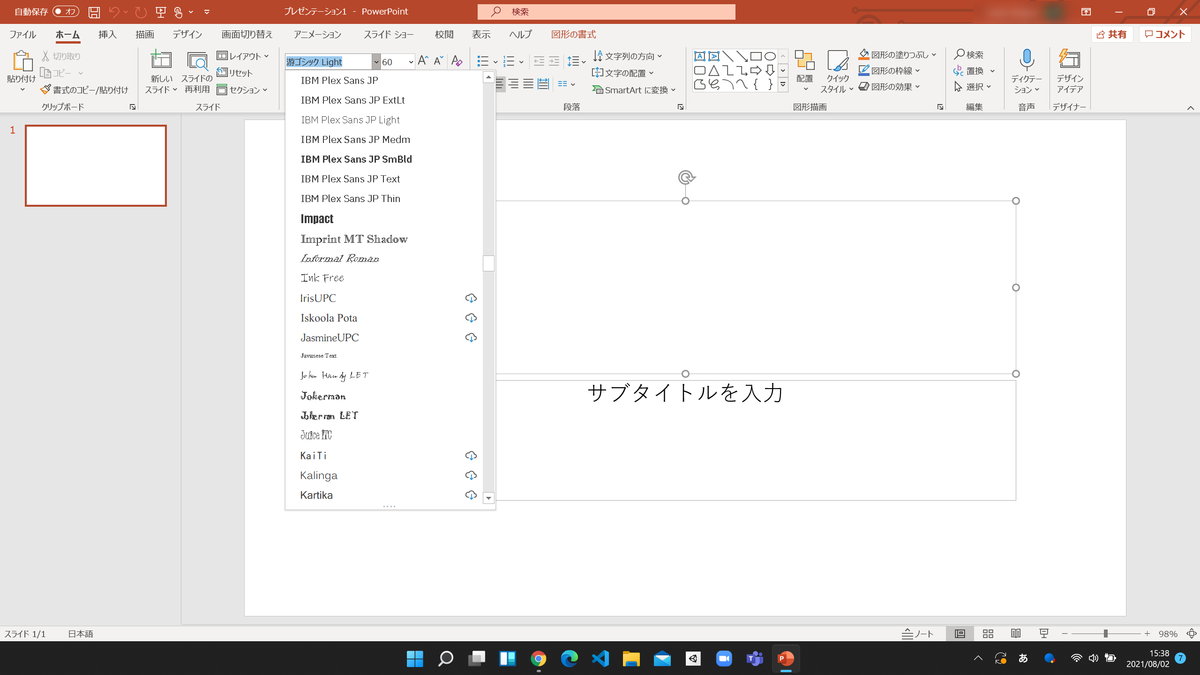Viewport: 1200px width, 675px height.
Task: Select the oval shape in shapes gallery
Action: (x=770, y=56)
